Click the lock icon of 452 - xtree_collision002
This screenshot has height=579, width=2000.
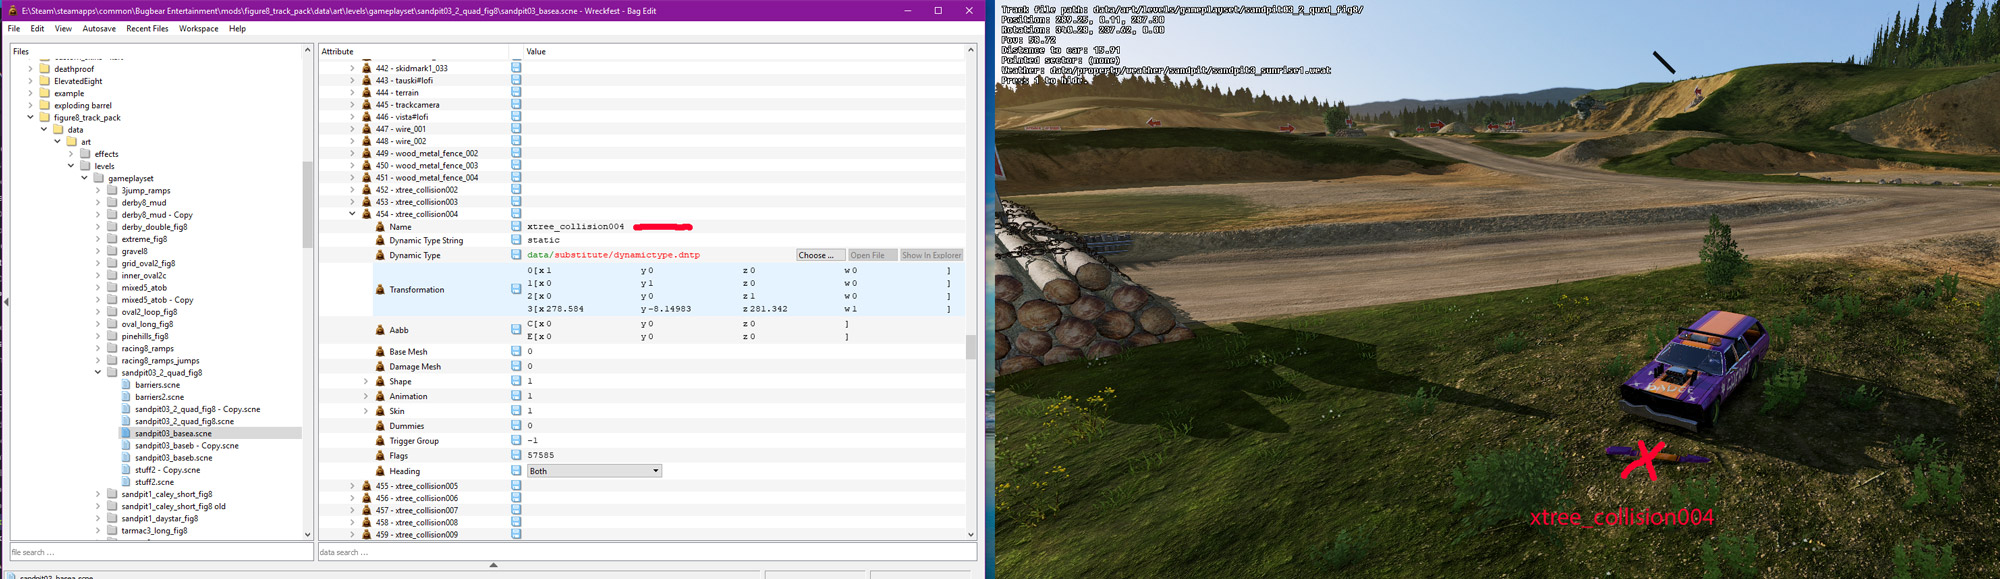coord(367,190)
